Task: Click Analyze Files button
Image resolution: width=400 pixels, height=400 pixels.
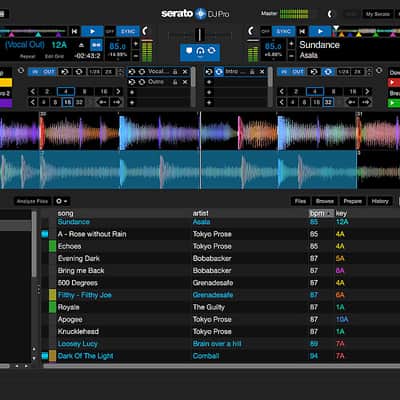Action: (x=32, y=201)
